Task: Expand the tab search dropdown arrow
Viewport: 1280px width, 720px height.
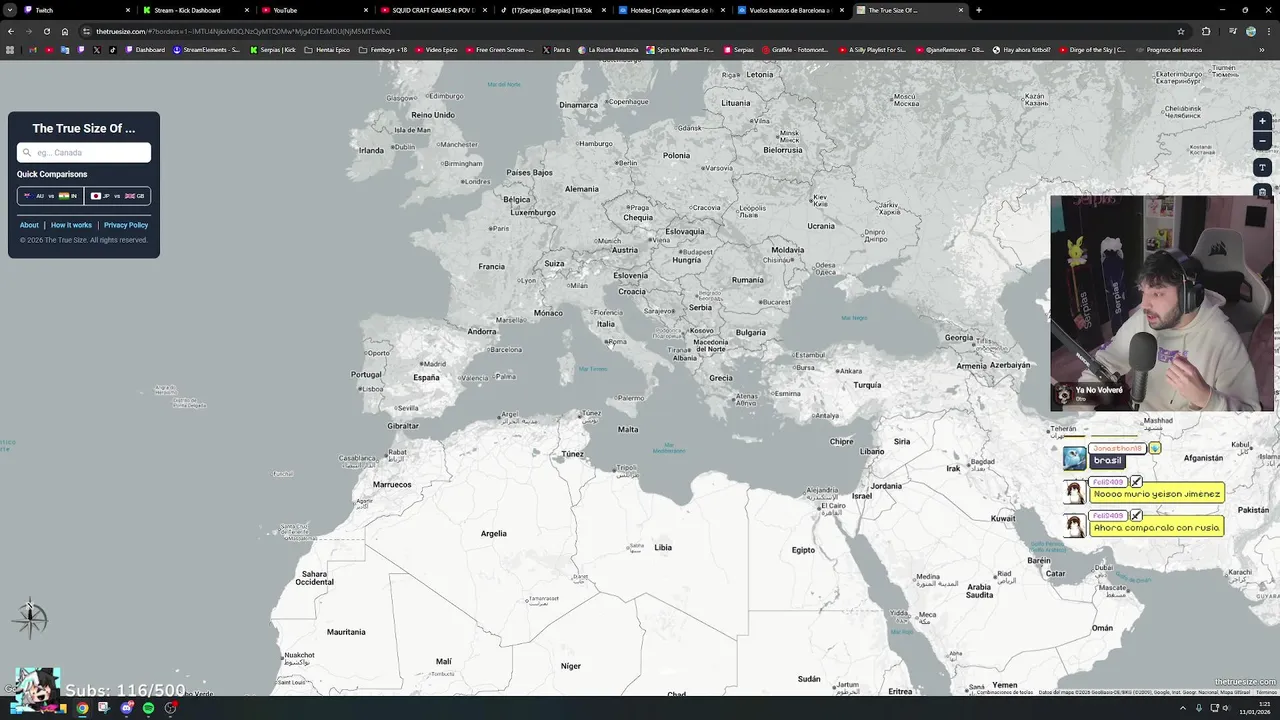Action: coord(11,10)
